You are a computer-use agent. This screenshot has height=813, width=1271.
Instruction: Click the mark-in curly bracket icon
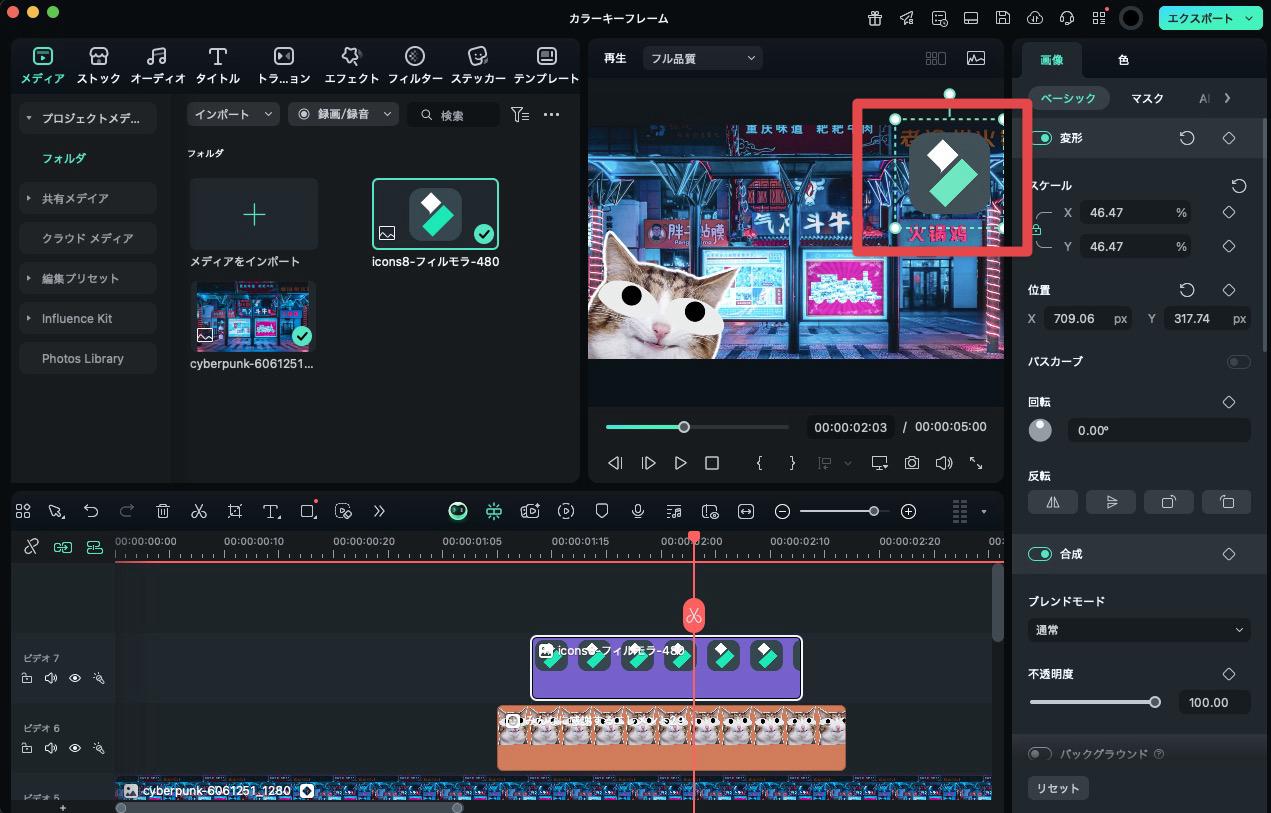pyautogui.click(x=760, y=463)
